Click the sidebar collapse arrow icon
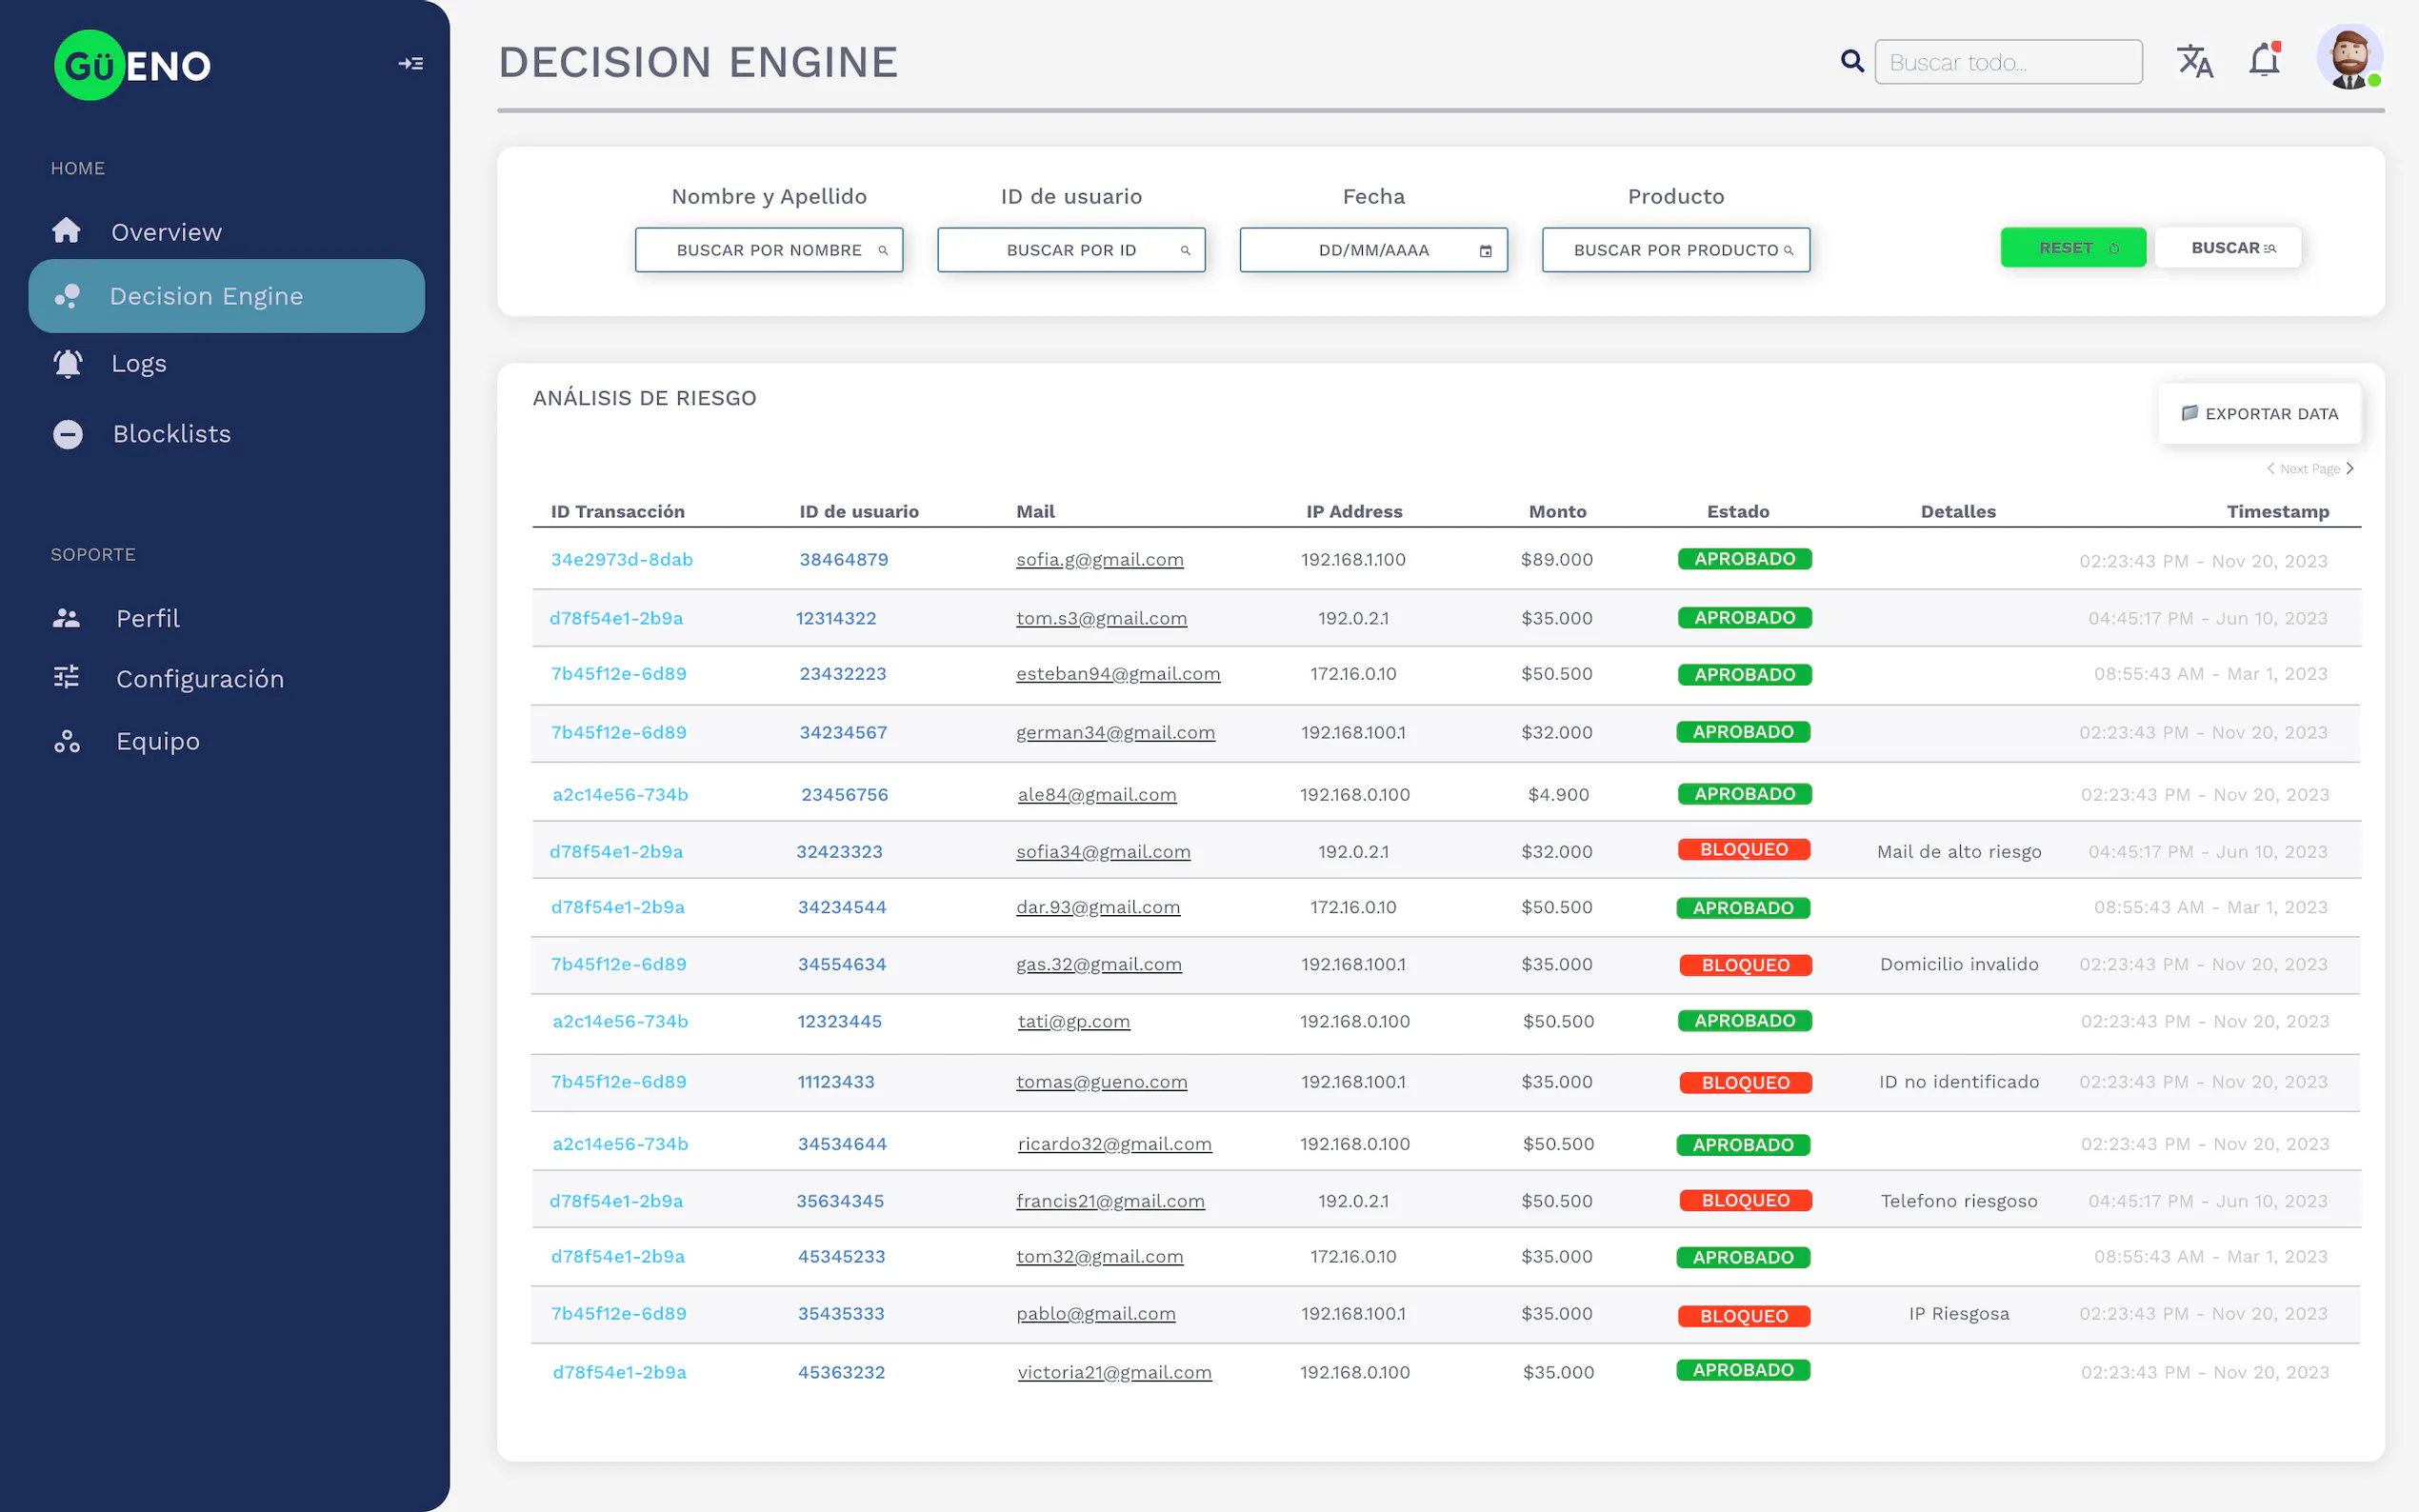2419x1512 pixels. (411, 64)
